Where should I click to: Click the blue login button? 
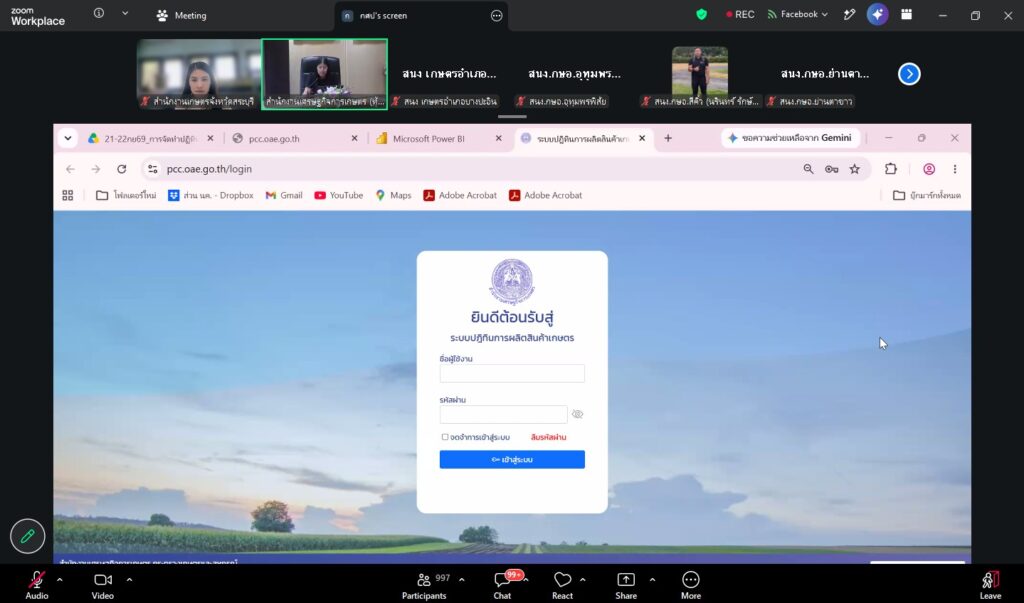[512, 459]
